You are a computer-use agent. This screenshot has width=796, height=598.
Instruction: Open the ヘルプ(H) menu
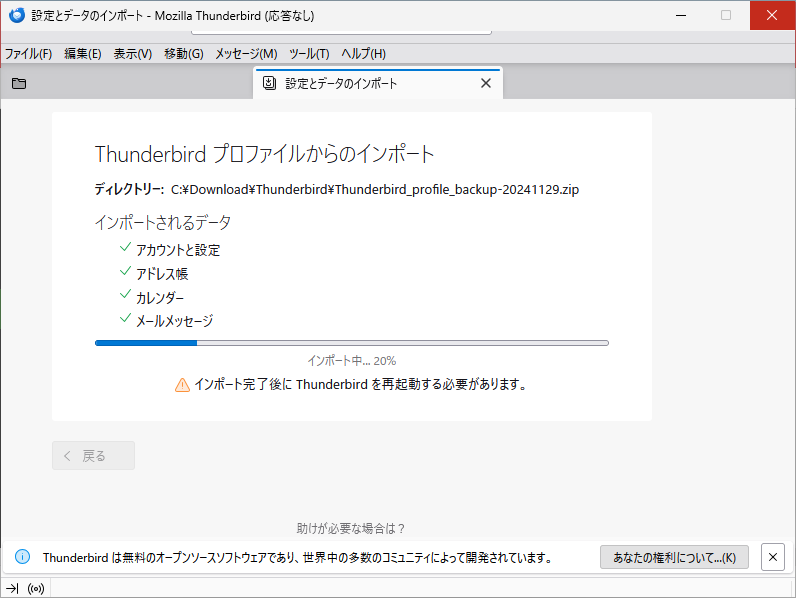[363, 54]
